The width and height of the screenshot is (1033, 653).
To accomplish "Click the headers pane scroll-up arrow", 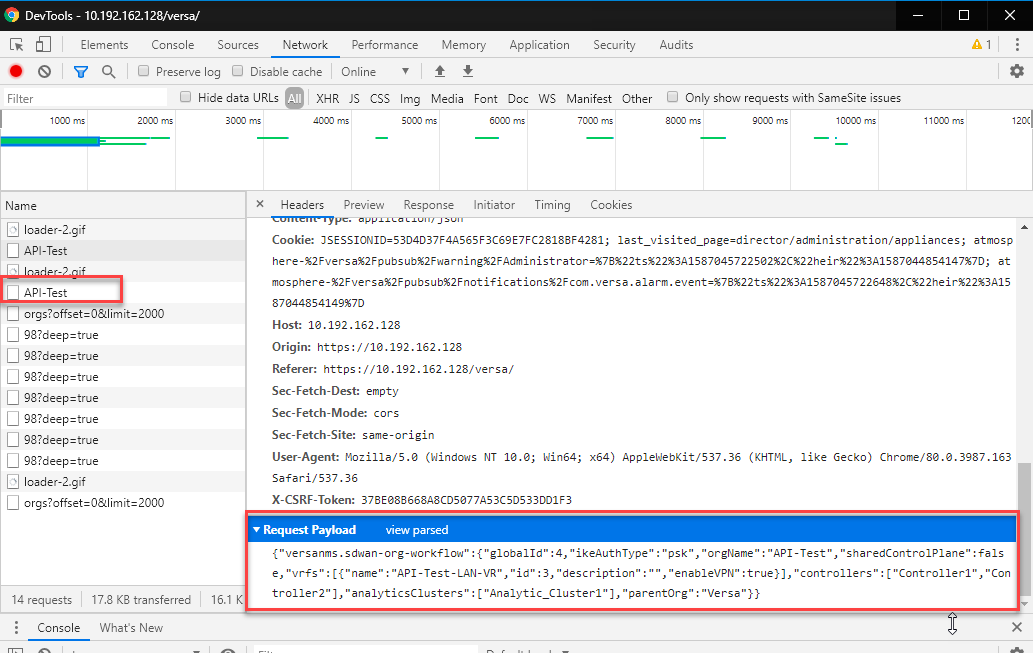I will [1024, 227].
